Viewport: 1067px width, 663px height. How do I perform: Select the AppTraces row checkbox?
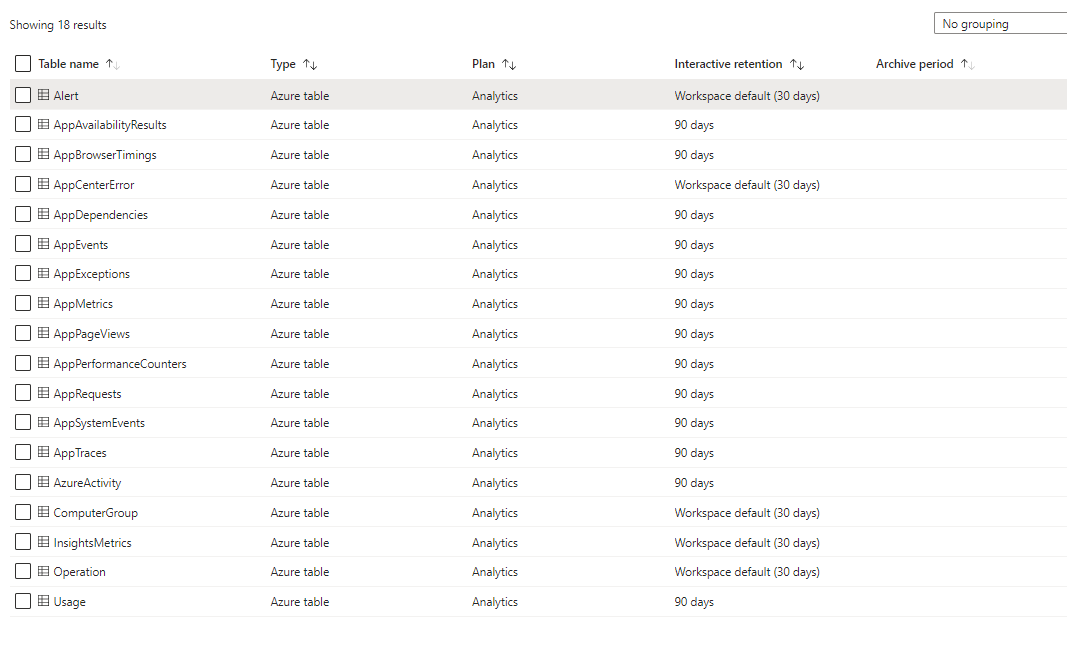pyautogui.click(x=23, y=453)
